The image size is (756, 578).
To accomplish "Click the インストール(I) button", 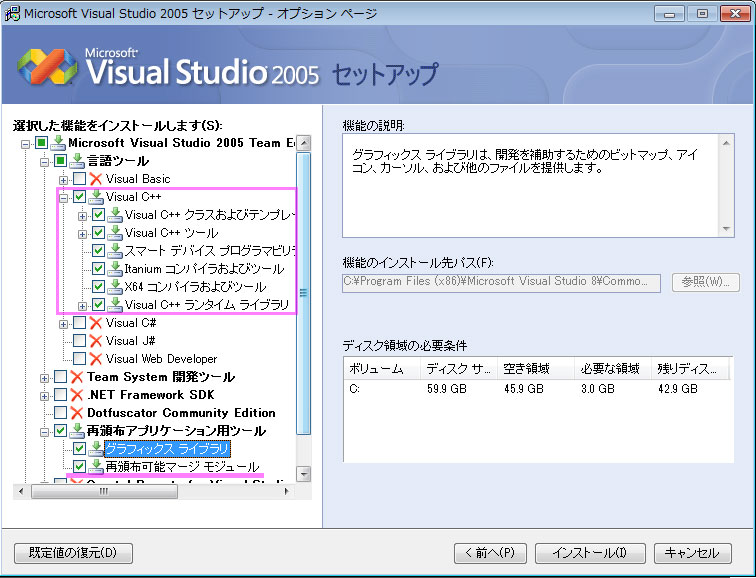I will click(x=590, y=553).
